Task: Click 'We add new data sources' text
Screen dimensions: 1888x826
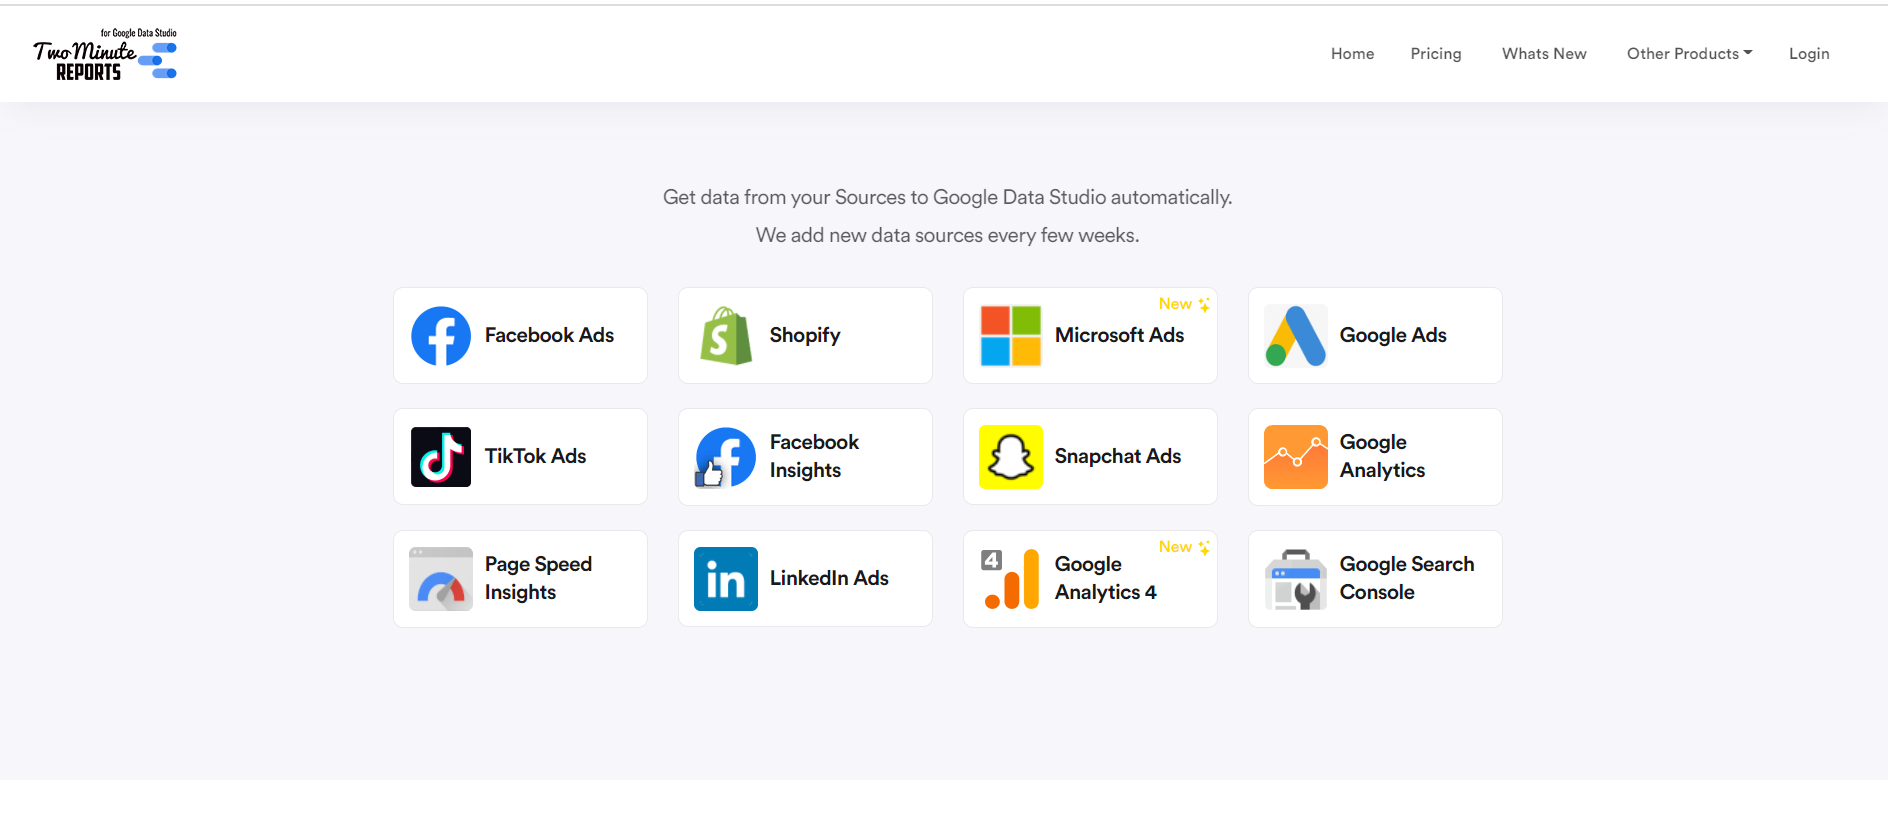Action: tap(947, 235)
